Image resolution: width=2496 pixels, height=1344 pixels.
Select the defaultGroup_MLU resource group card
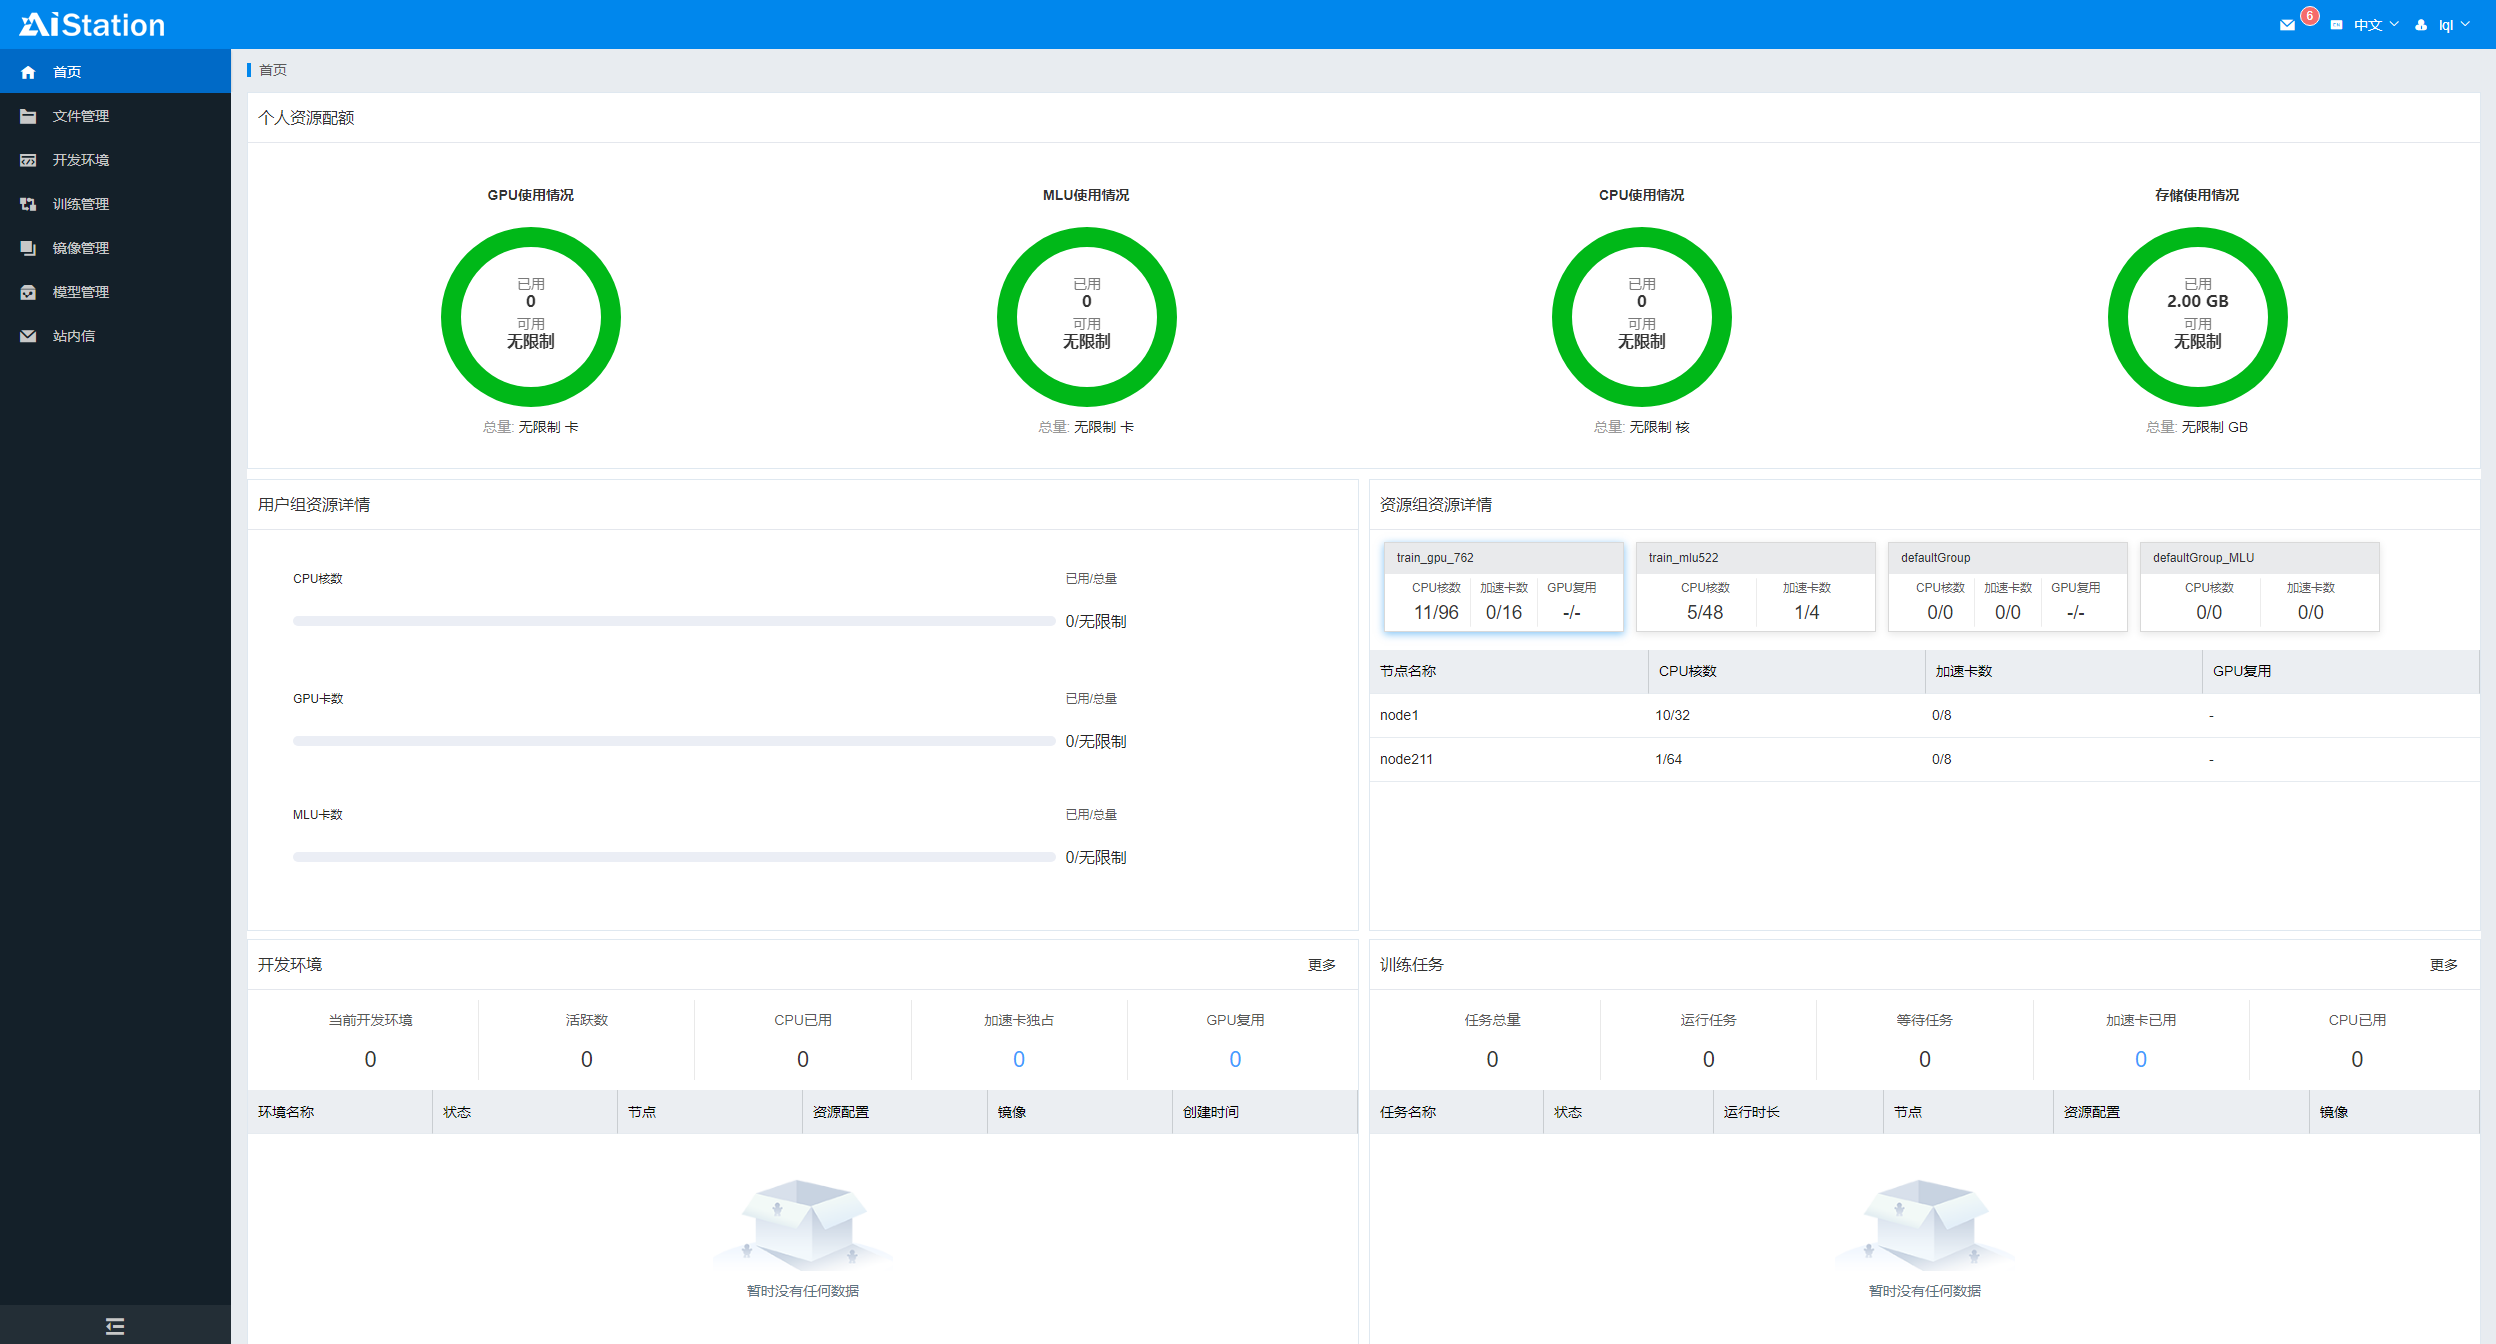pos(2259,587)
